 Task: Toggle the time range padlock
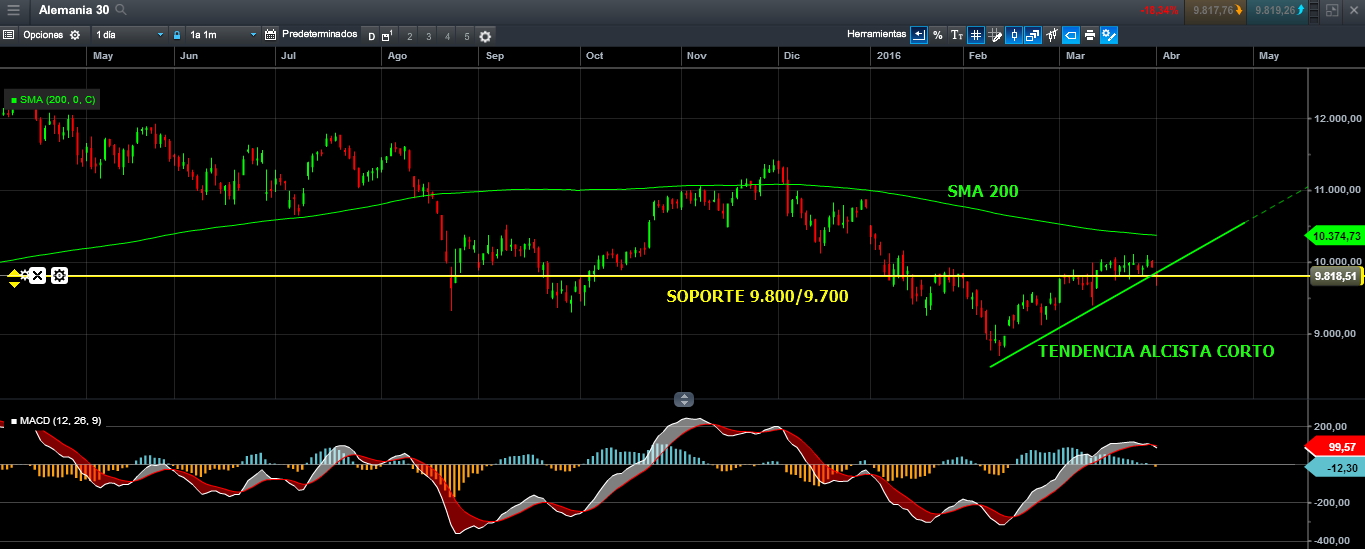(x=177, y=35)
